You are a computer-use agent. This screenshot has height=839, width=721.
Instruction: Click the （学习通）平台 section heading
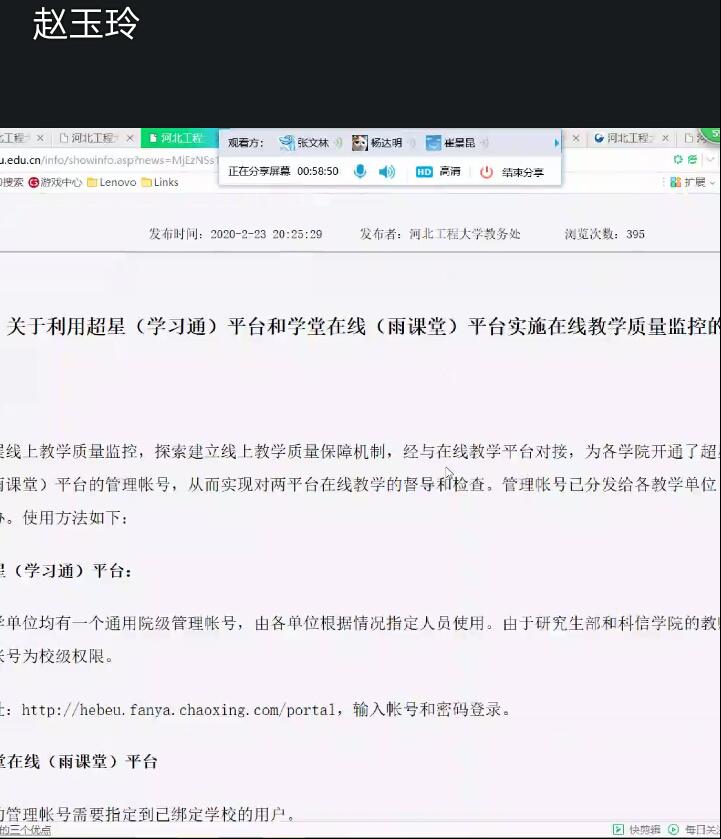[x=65, y=571]
